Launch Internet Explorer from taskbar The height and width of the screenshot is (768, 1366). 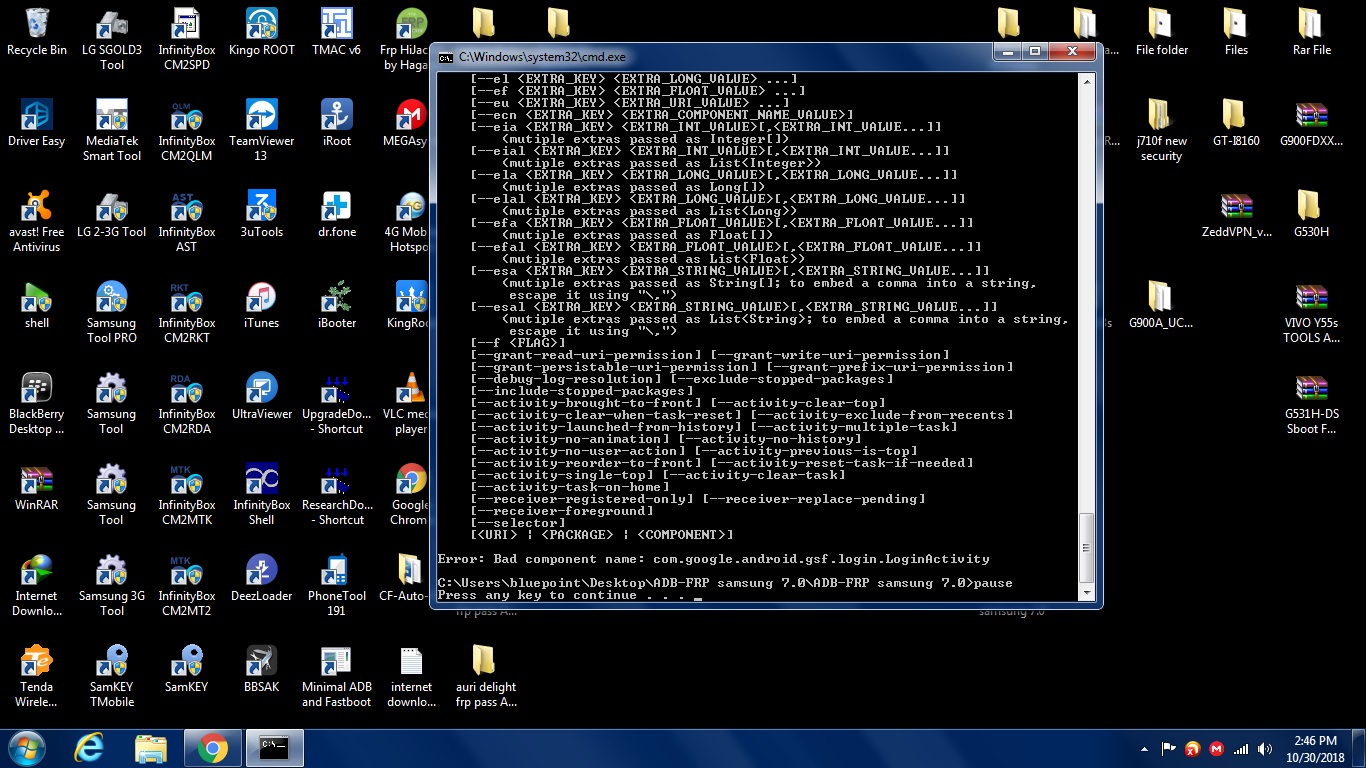90,748
